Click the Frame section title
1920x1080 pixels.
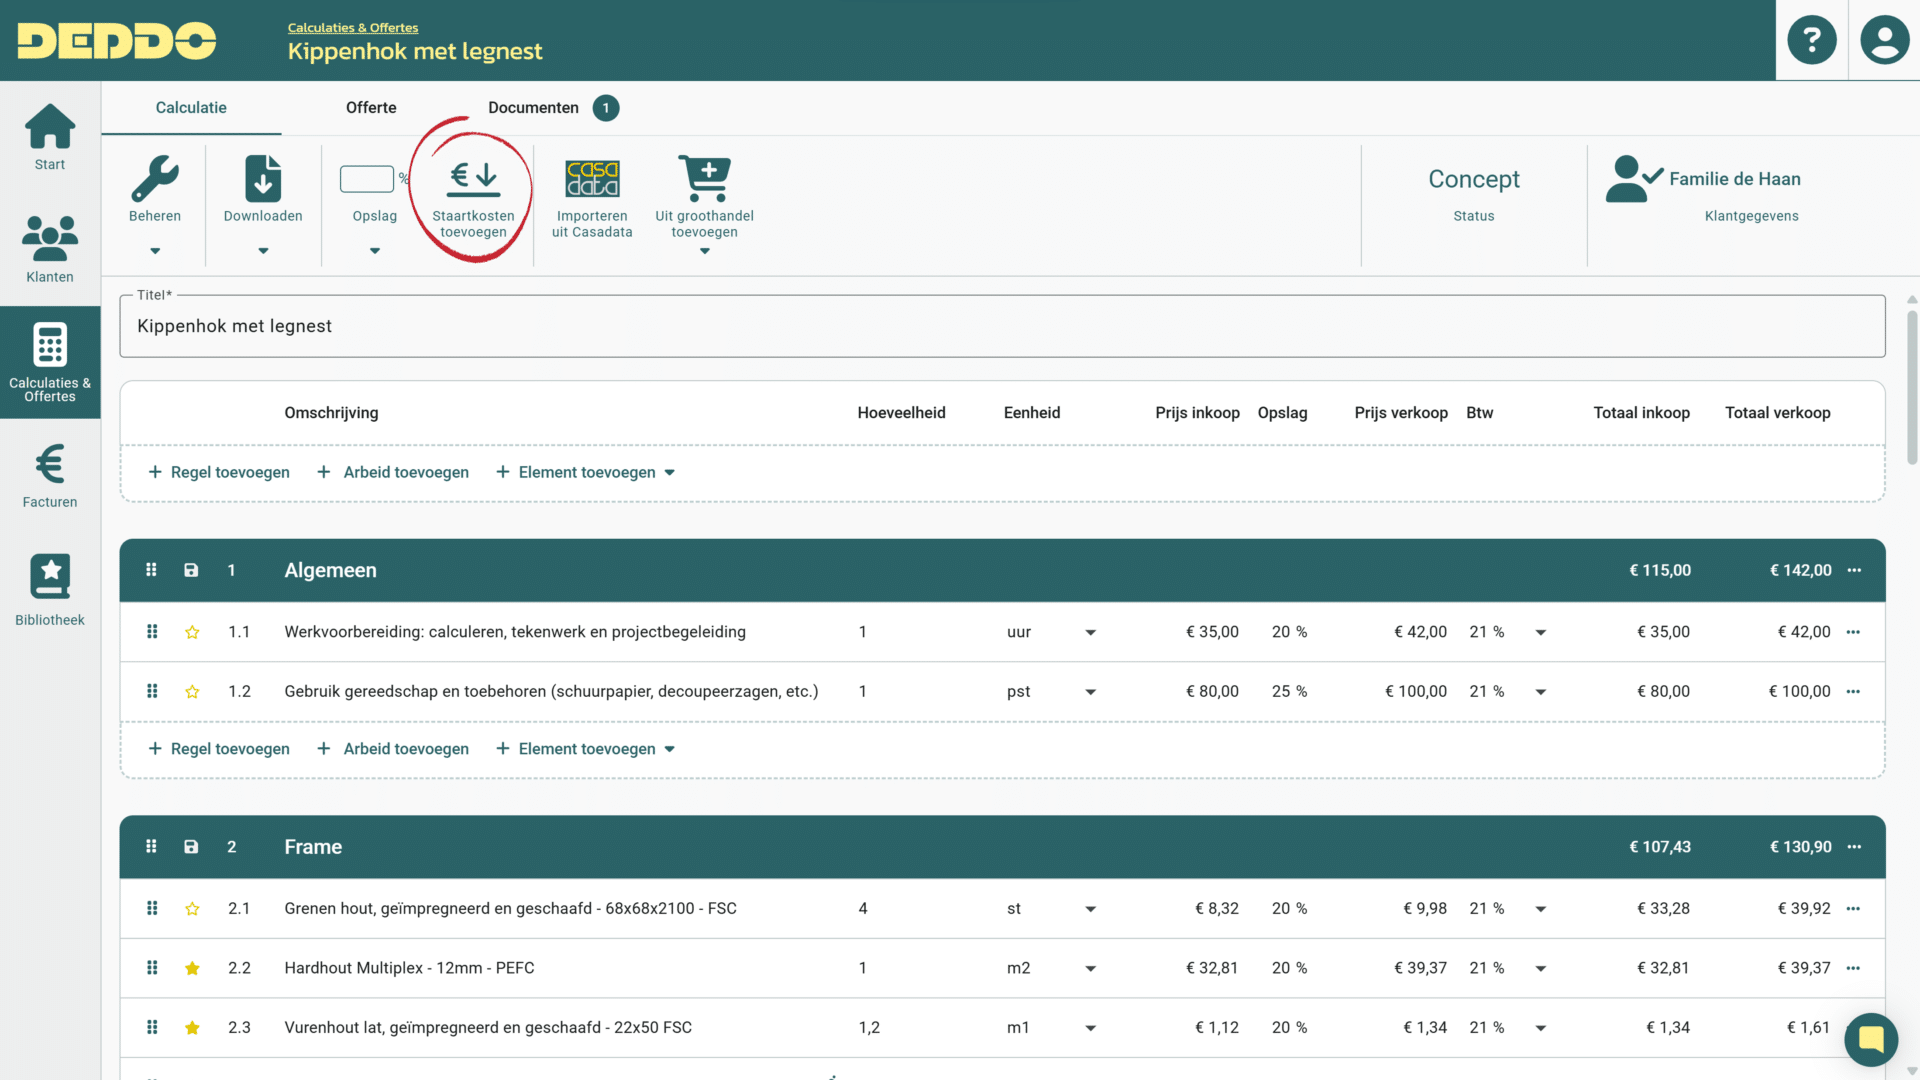(313, 847)
